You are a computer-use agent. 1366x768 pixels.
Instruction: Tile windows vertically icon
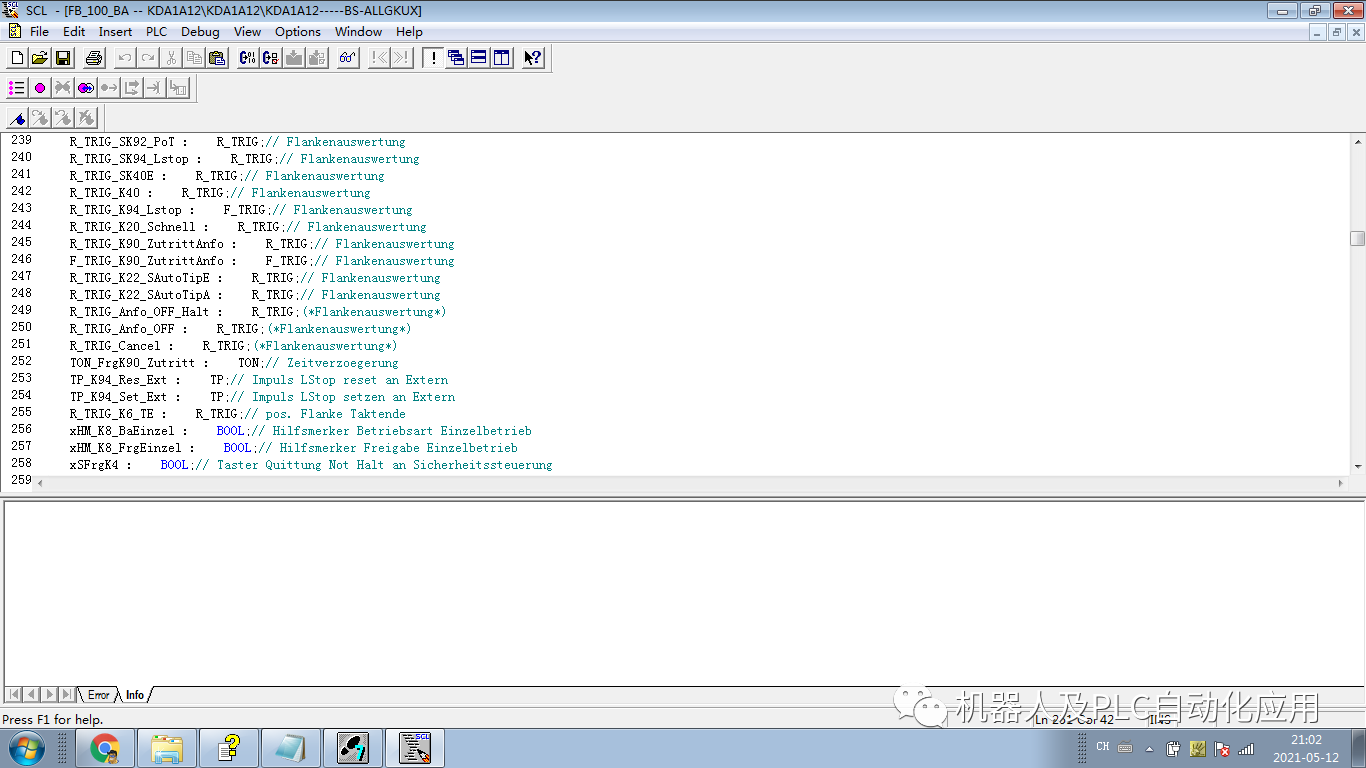point(502,58)
